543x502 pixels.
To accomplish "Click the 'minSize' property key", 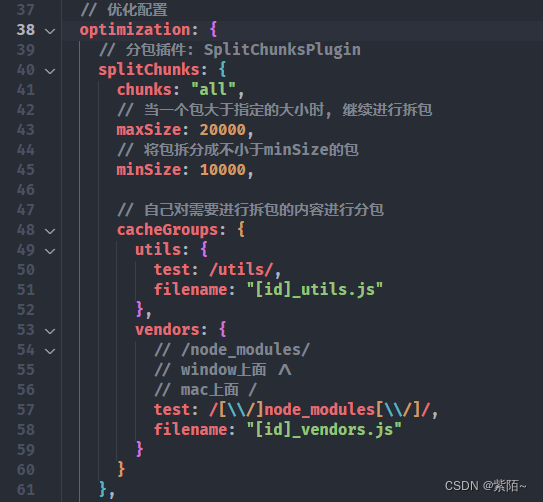I will pos(149,170).
